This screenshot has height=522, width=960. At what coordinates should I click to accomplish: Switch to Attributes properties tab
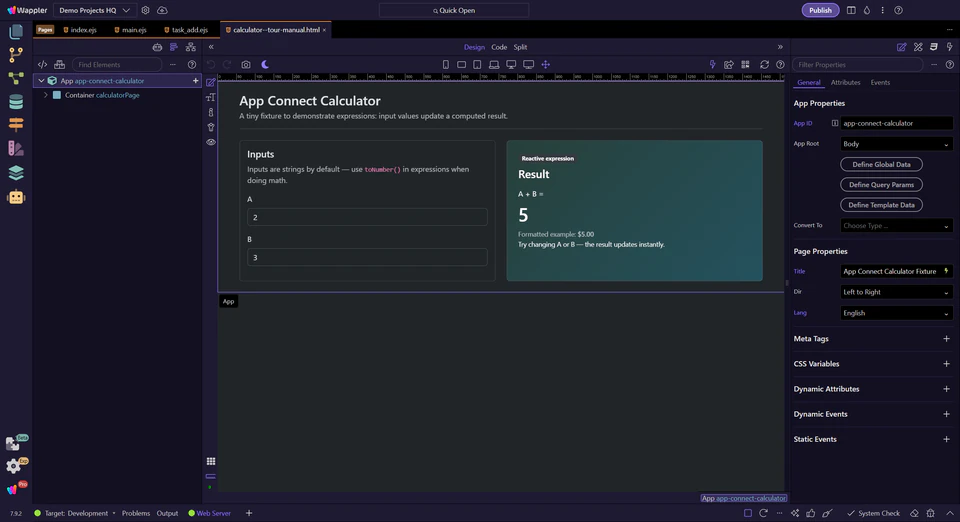tap(845, 83)
